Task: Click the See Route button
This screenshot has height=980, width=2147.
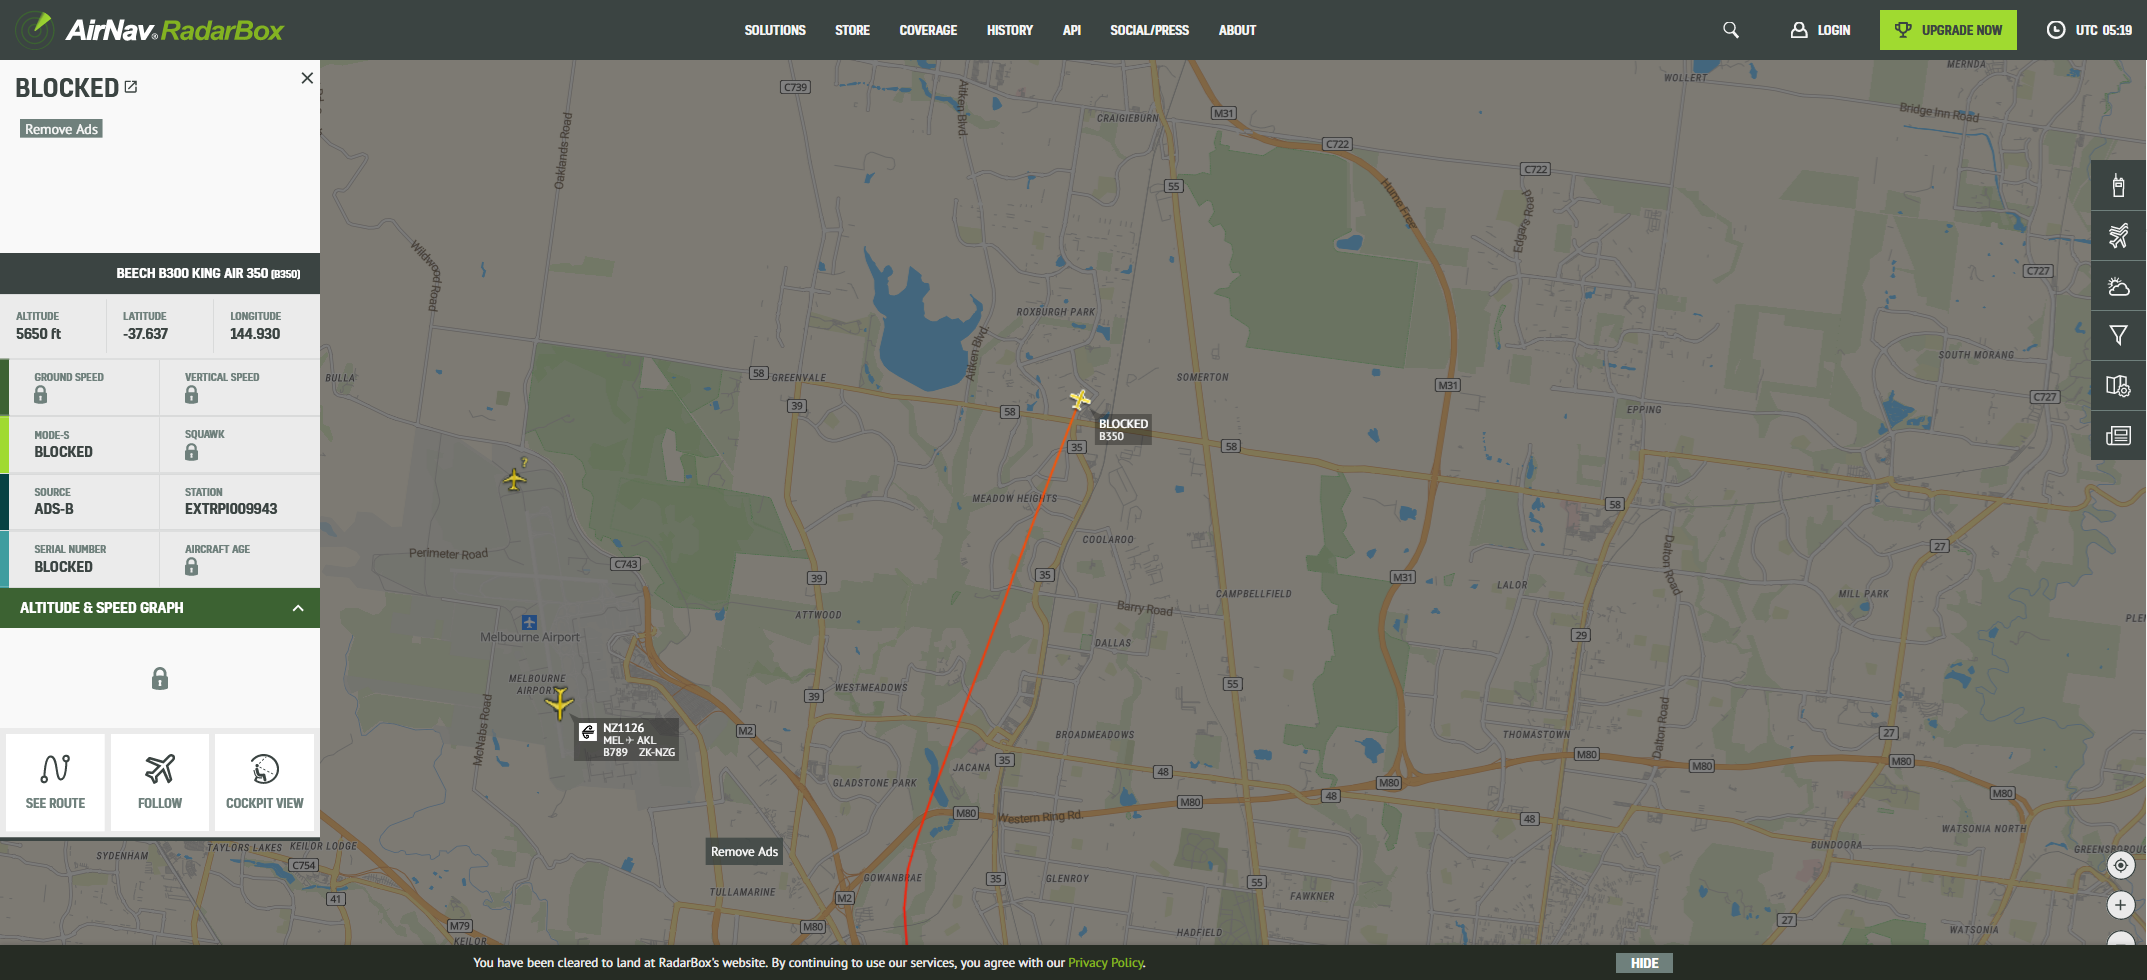Action: pyautogui.click(x=55, y=782)
